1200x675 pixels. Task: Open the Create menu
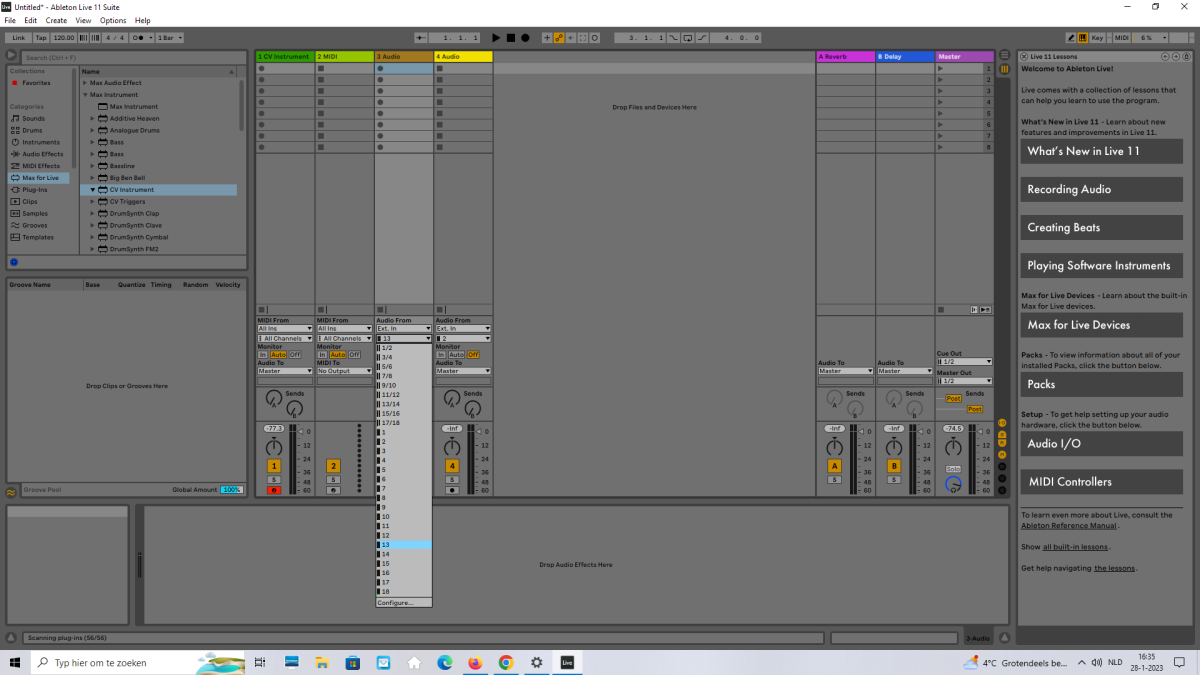coord(56,20)
